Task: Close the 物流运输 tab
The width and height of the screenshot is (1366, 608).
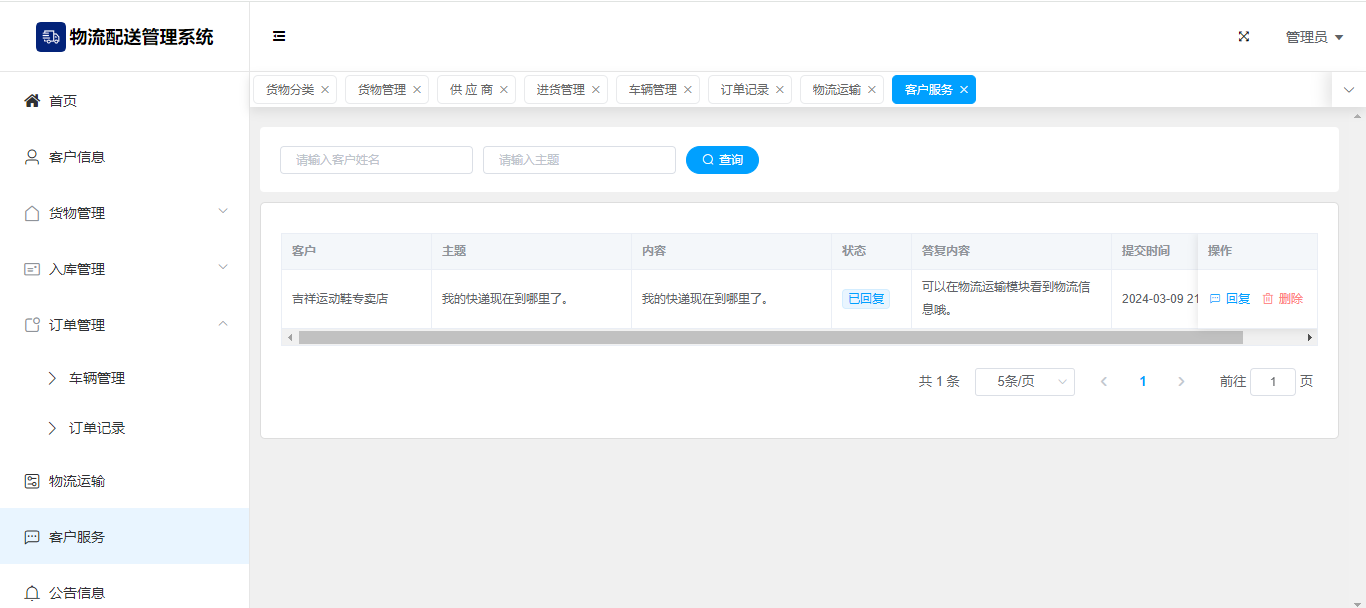Action: tap(872, 90)
